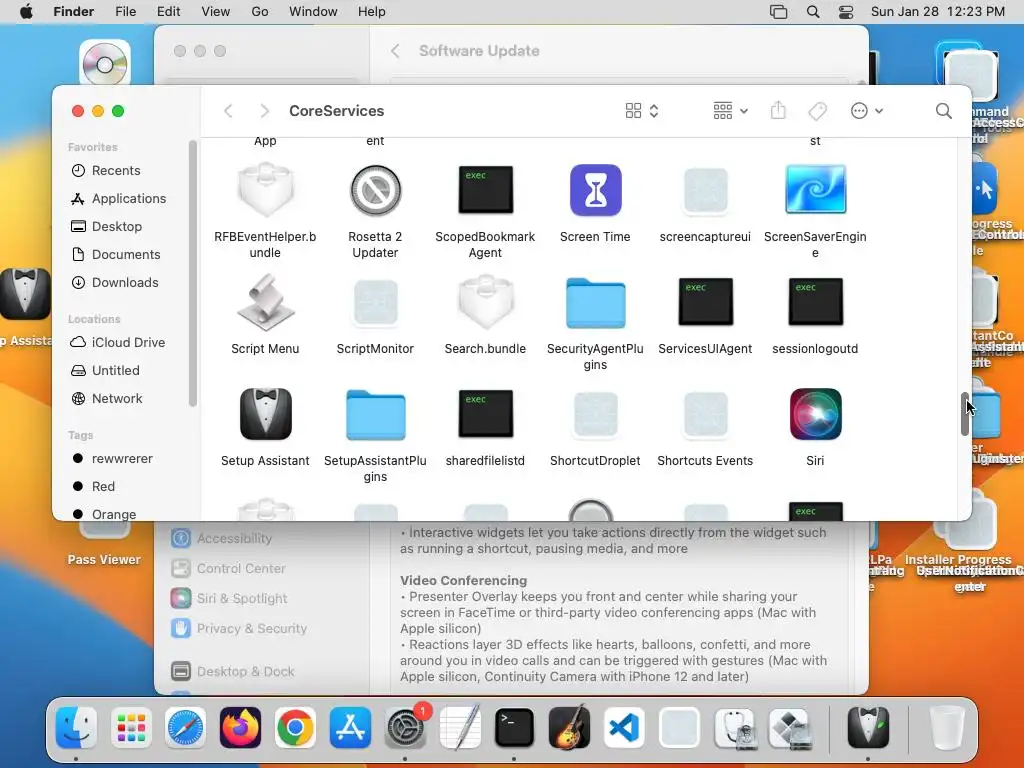Image resolution: width=1024 pixels, height=768 pixels.
Task: Select the sharedfilelistd exec file
Action: 485,413
